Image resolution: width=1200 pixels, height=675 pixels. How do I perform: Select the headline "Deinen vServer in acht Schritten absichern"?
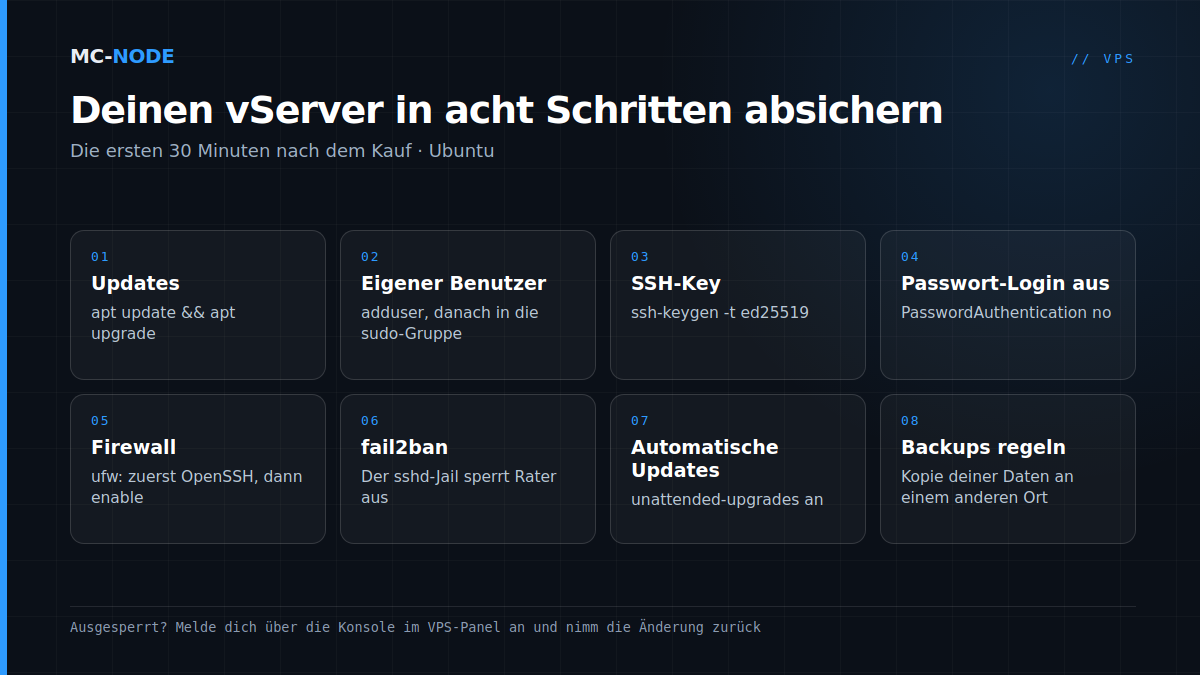pyautogui.click(x=507, y=109)
